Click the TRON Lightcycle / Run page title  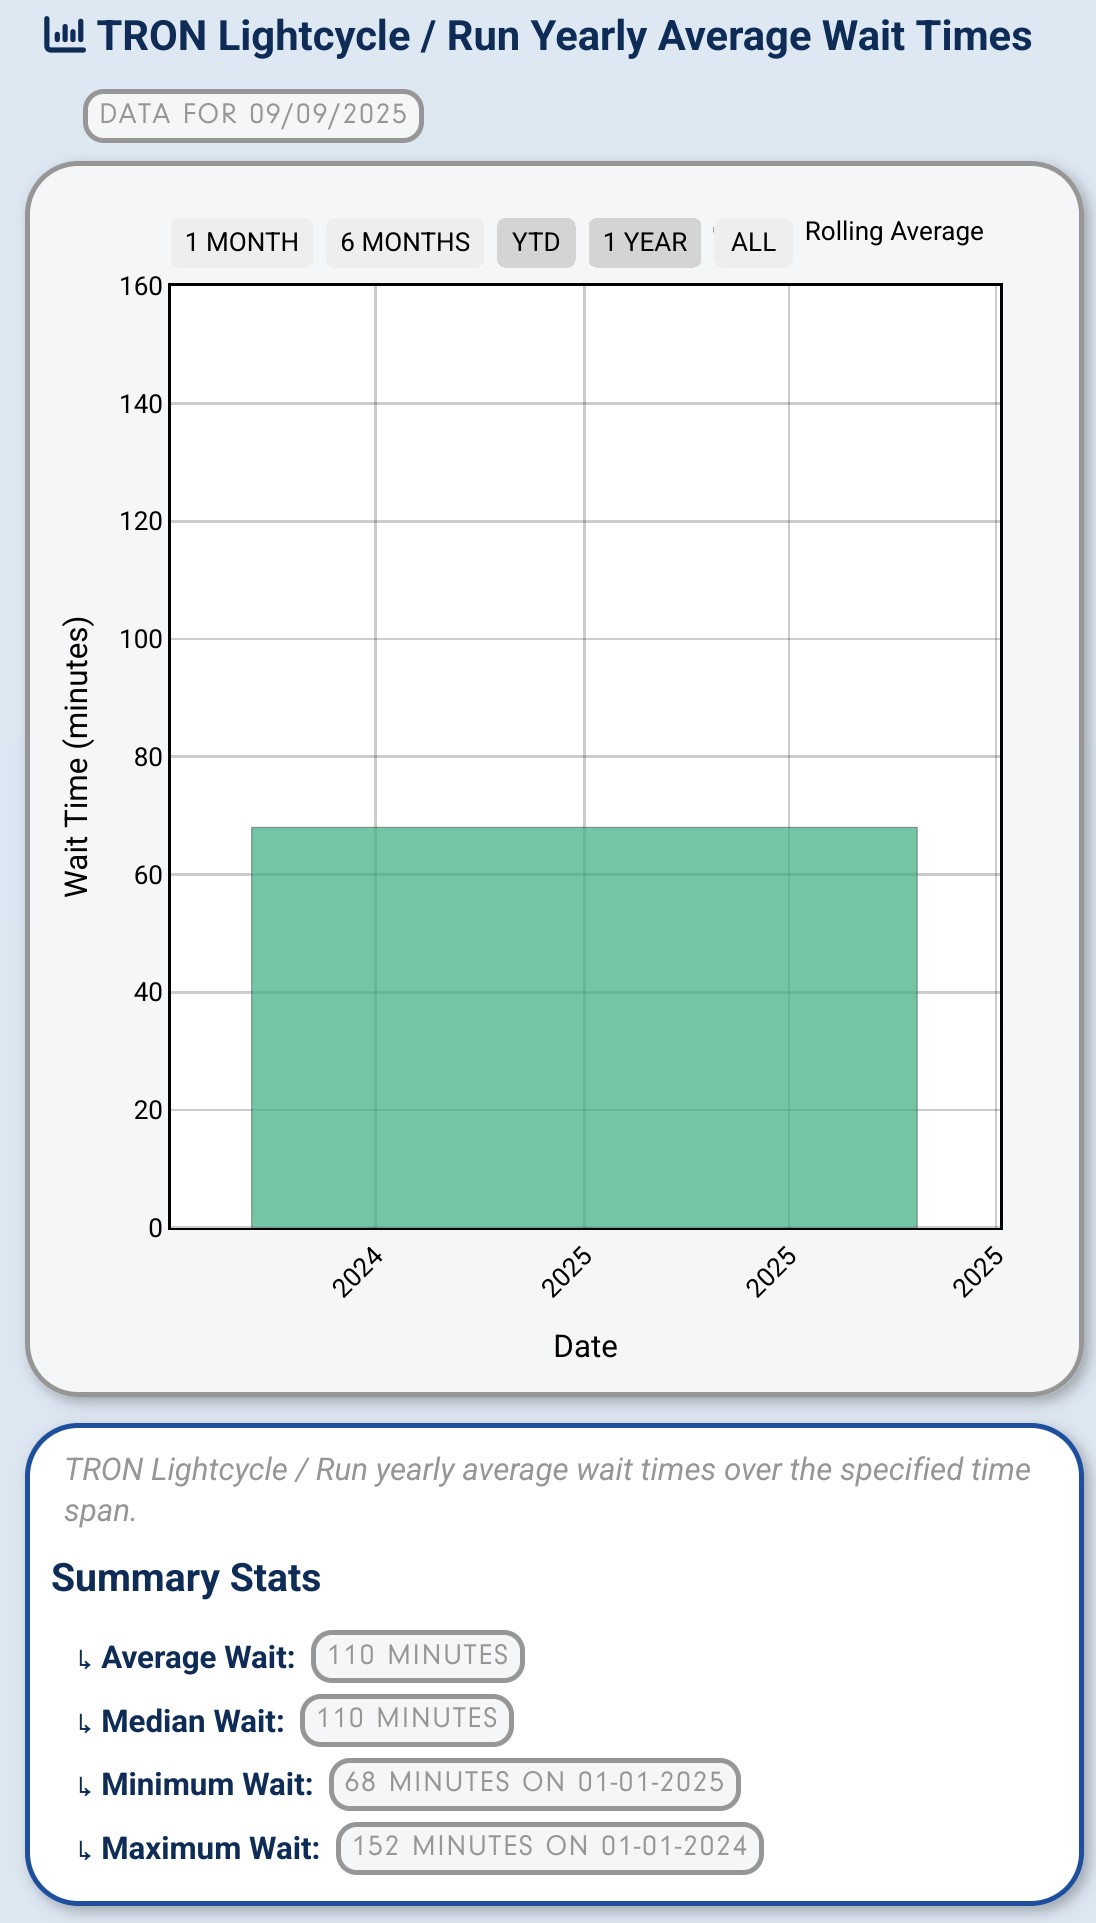coord(564,36)
